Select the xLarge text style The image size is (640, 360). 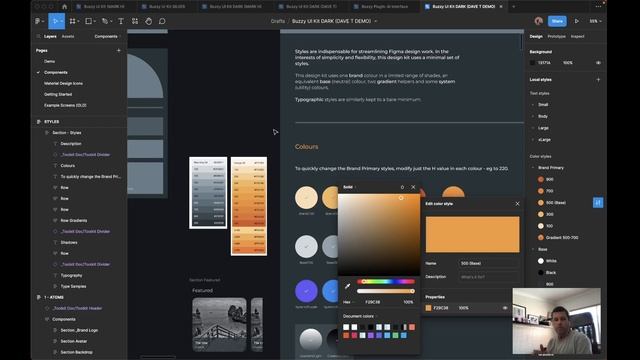point(544,140)
